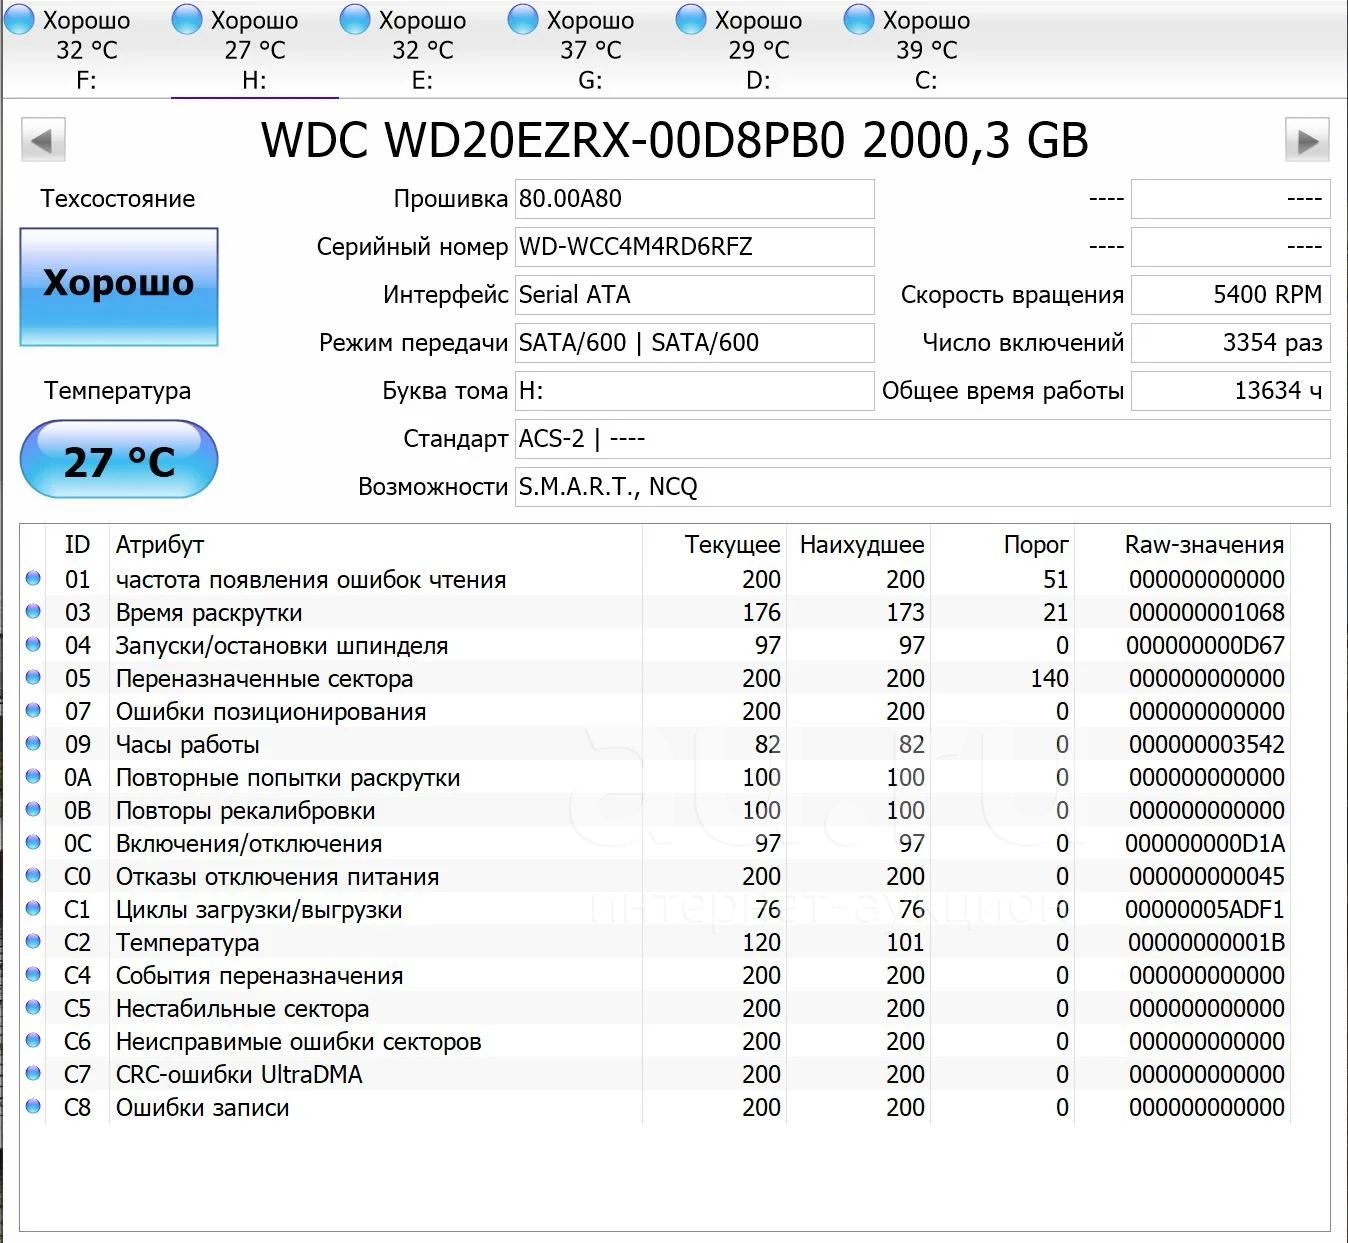Screen dimensions: 1348x1243
Task: Click the status dot for Отказы отключения питания
Action: (33, 875)
